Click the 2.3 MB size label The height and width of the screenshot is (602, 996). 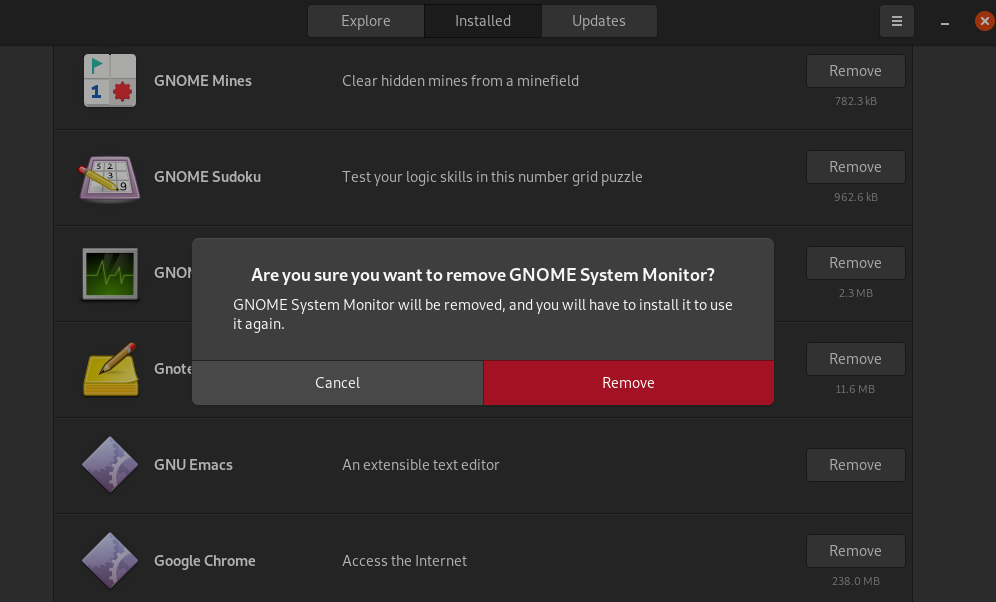[856, 293]
